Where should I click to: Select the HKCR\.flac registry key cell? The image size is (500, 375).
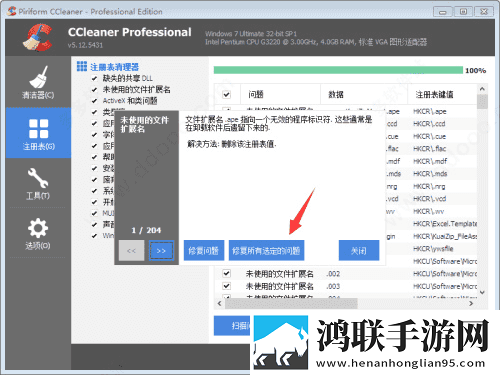[429, 149]
